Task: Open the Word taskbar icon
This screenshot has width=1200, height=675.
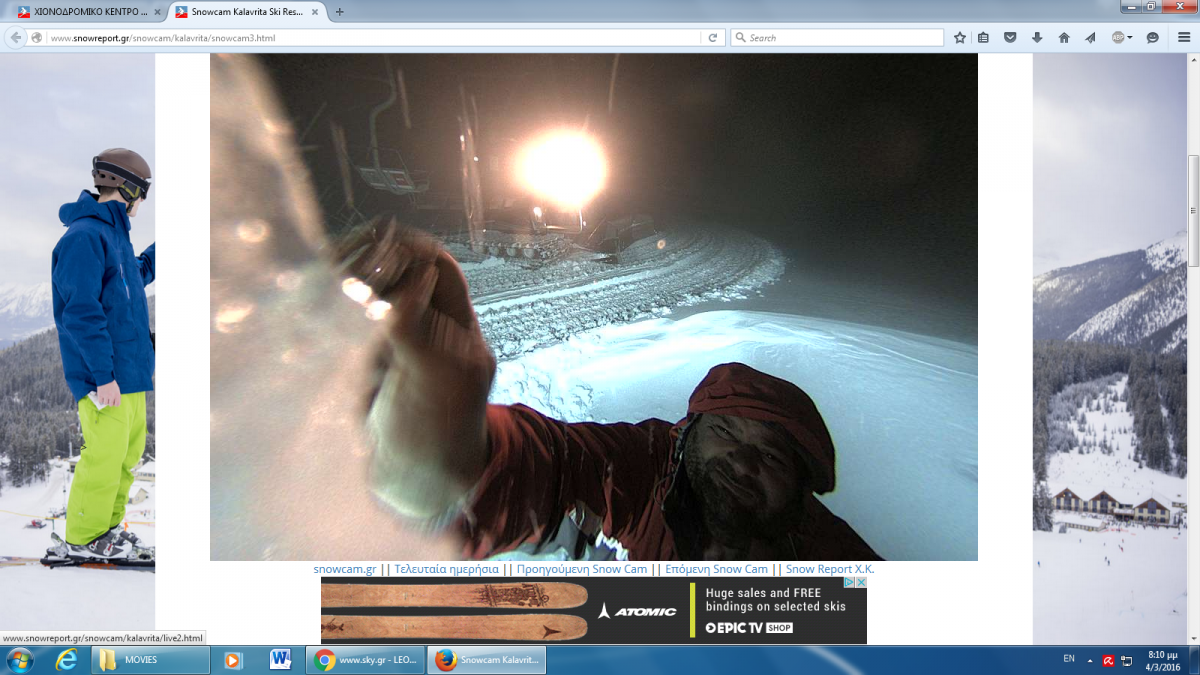Action: click(x=280, y=660)
